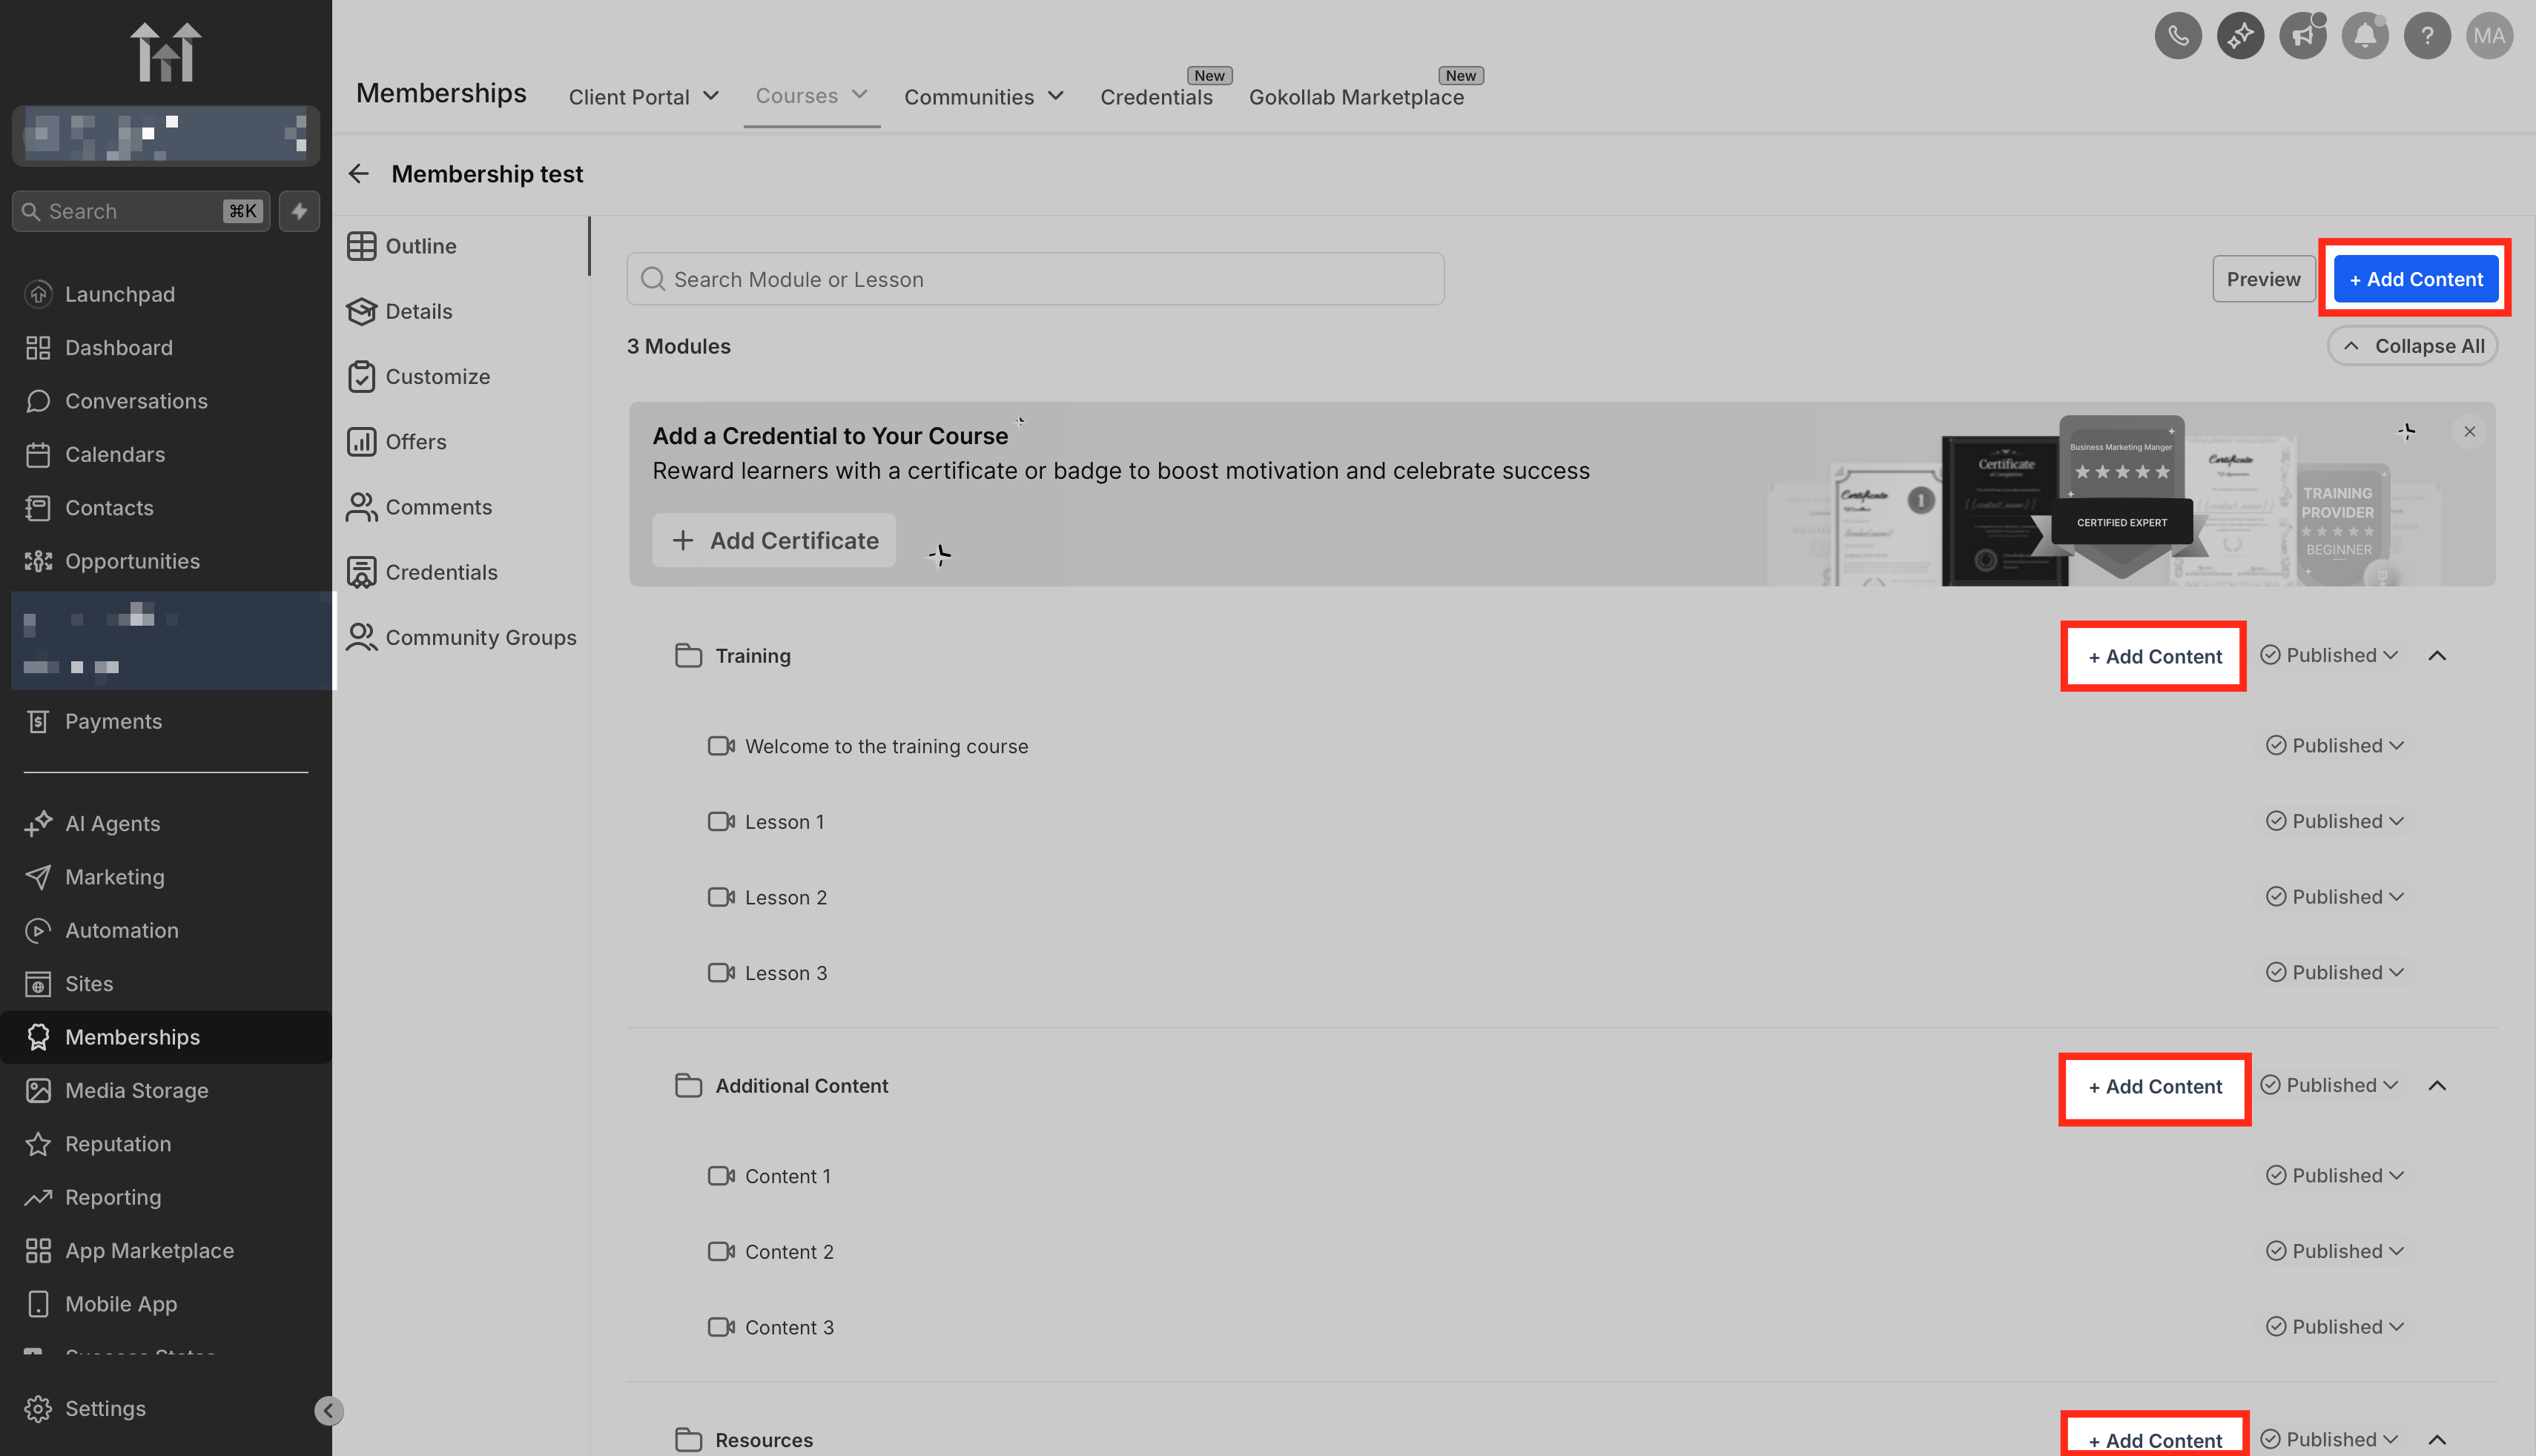Open the Published dropdown for the Training module
Screen dimensions: 2536x1456
coord(2329,655)
